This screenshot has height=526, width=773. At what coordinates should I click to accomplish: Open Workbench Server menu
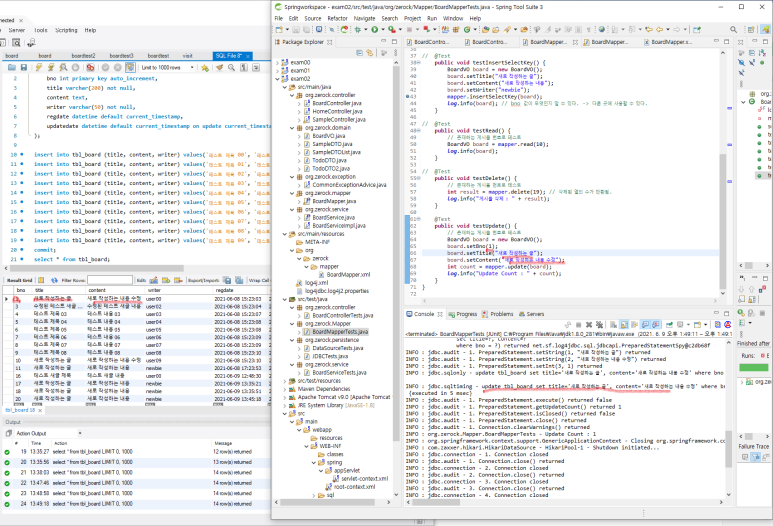(16, 30)
